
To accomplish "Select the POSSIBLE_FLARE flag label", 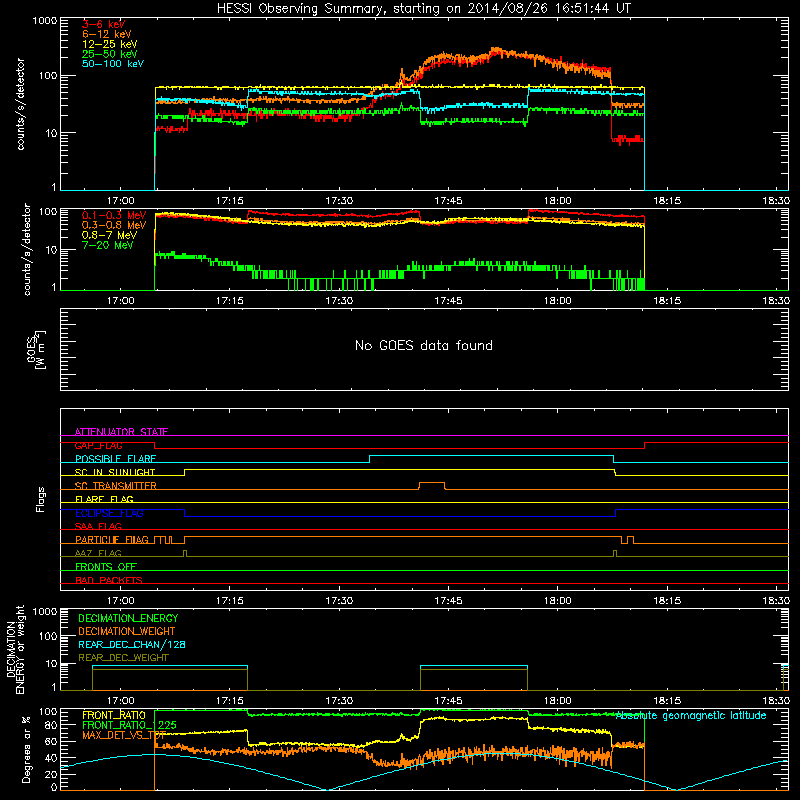I will tap(116, 459).
